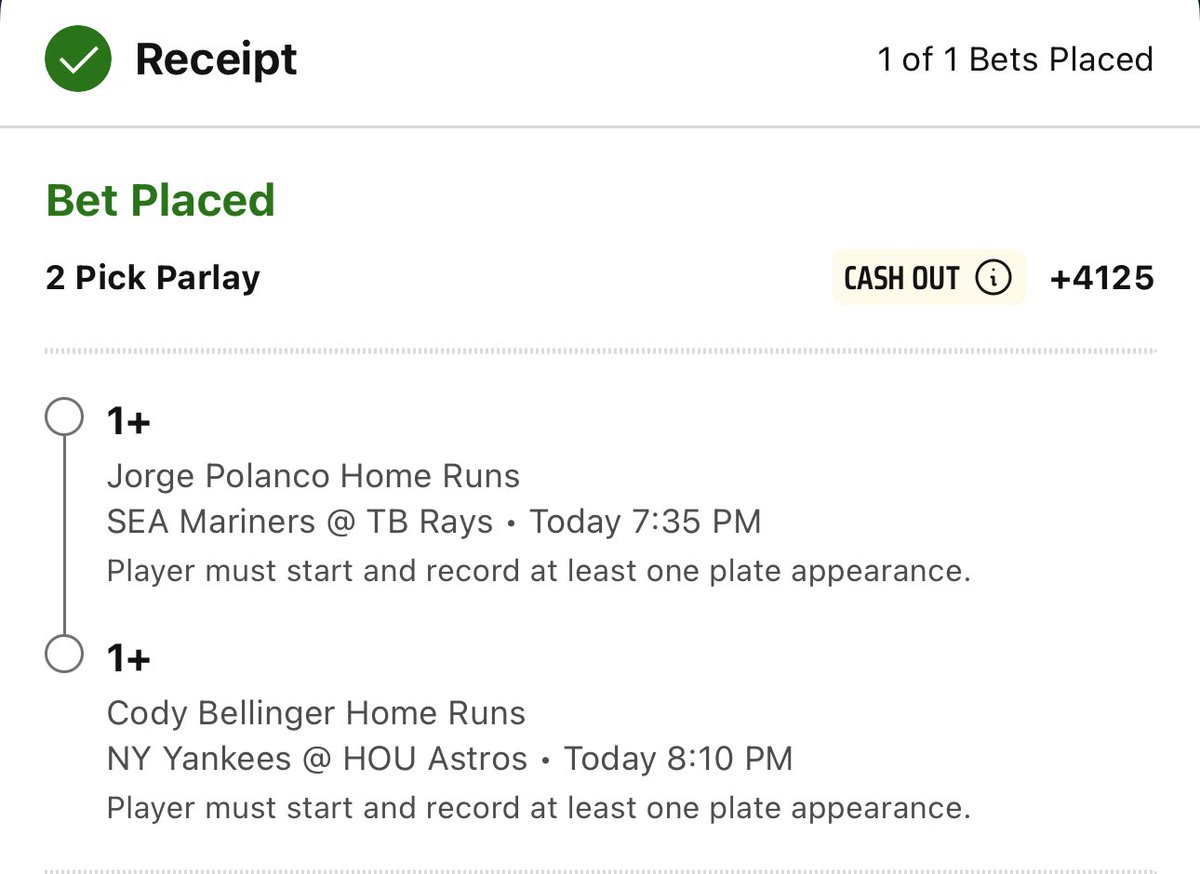This screenshot has height=874, width=1200.
Task: Tap the CASH OUT button
Action: [929, 277]
